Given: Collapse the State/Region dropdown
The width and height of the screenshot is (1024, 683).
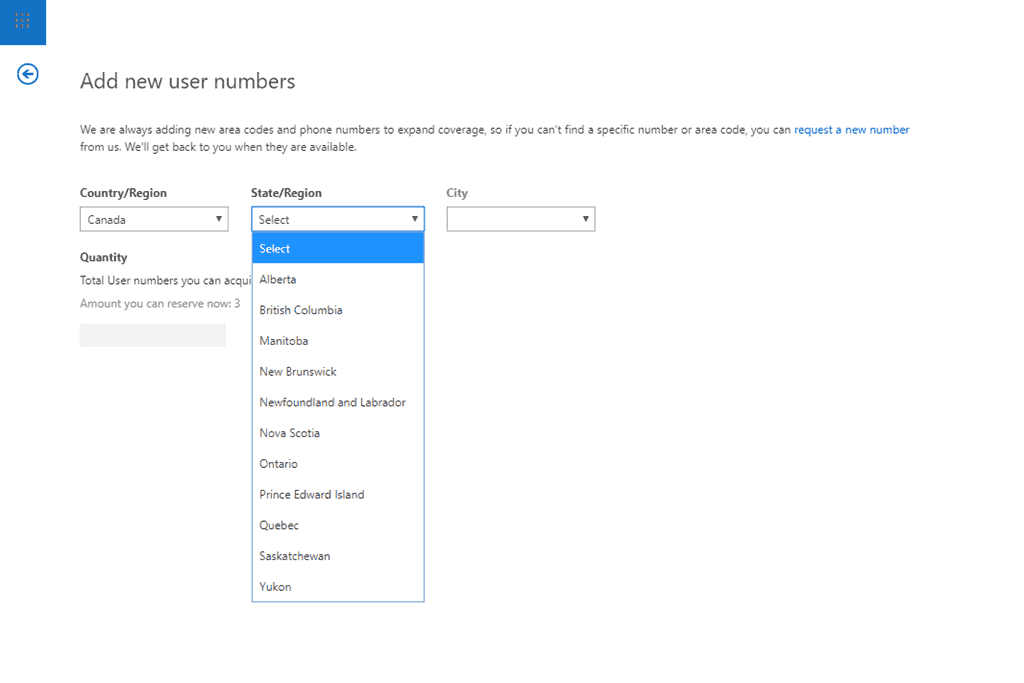Looking at the screenshot, I should coord(338,219).
